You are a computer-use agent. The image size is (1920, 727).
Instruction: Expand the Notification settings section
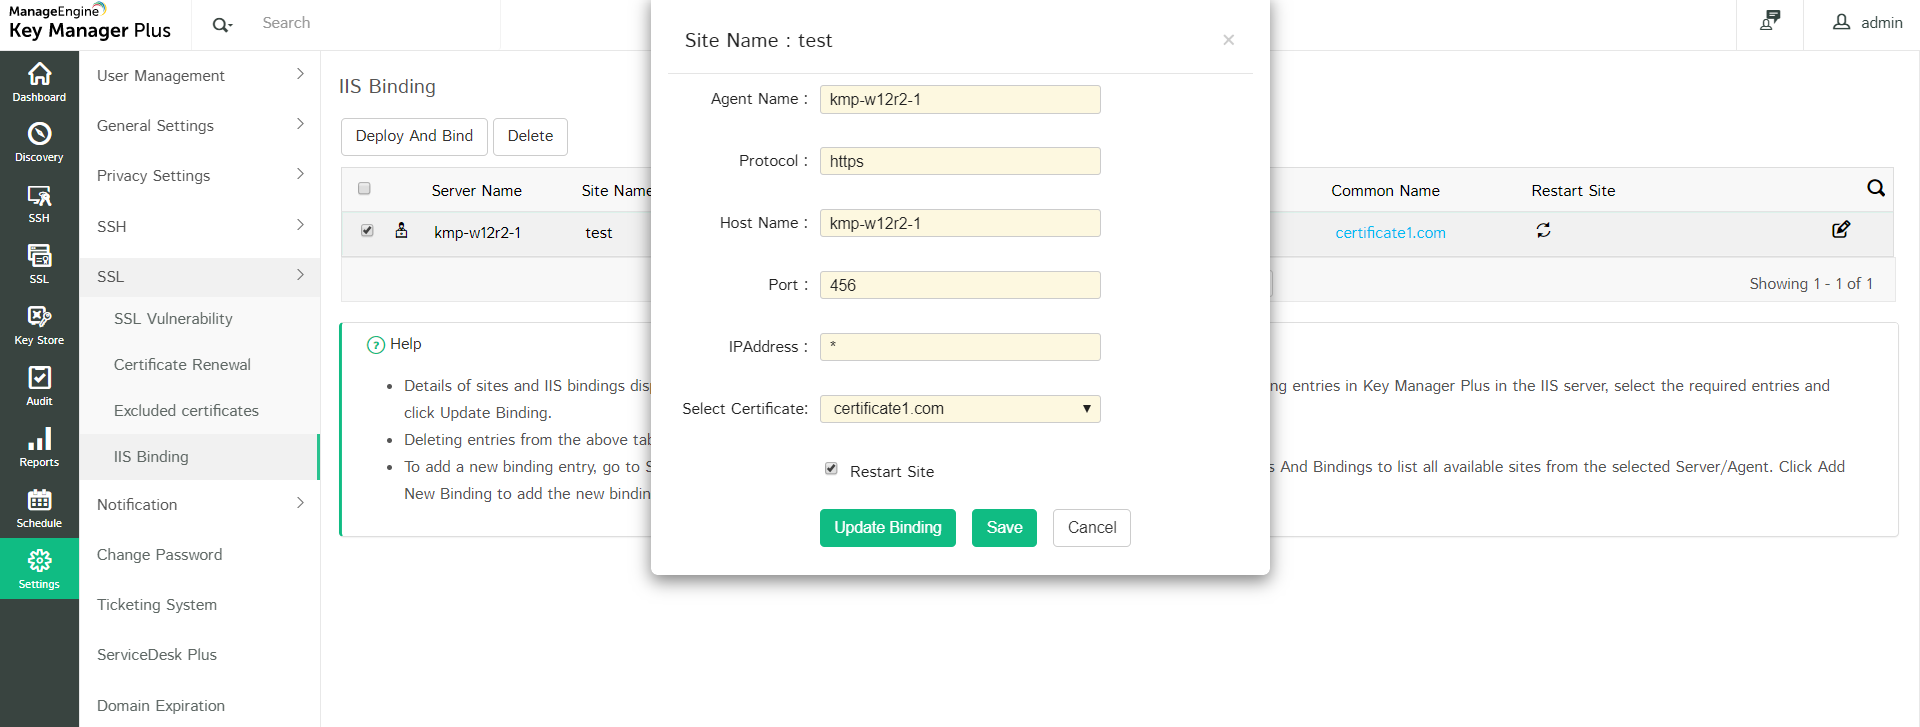200,504
